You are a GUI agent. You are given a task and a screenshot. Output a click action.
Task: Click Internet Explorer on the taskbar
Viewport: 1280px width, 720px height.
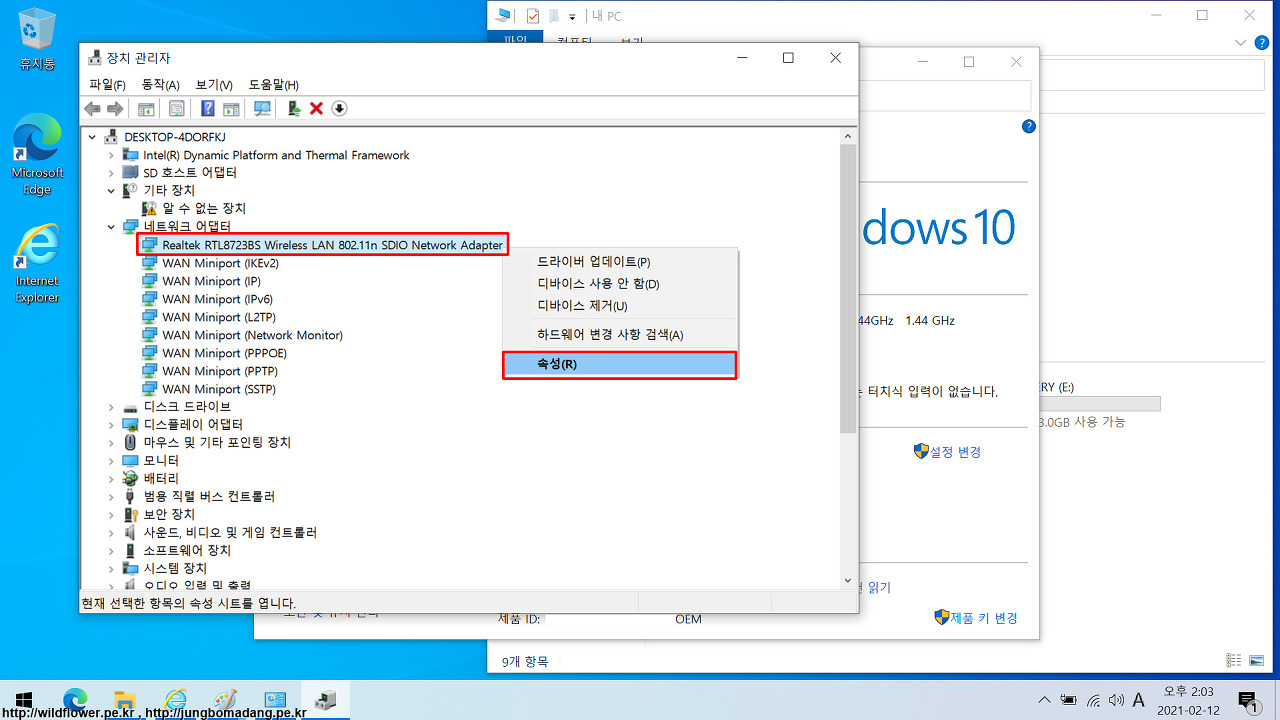point(176,699)
